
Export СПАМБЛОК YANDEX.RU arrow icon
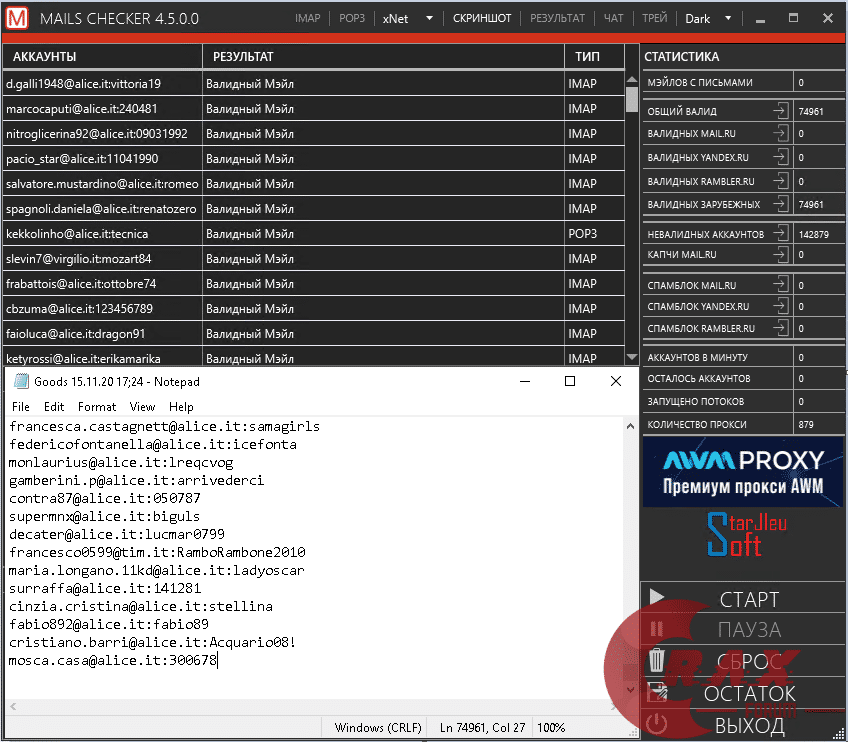(780, 306)
